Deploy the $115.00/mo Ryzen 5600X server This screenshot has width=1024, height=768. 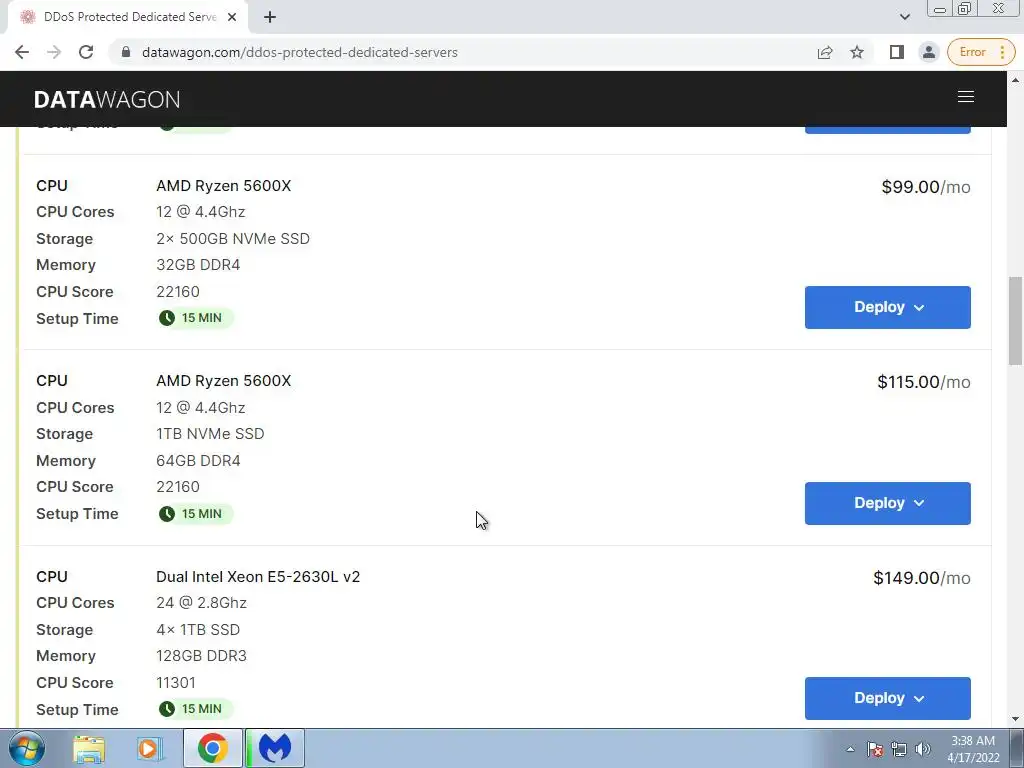[x=888, y=504]
